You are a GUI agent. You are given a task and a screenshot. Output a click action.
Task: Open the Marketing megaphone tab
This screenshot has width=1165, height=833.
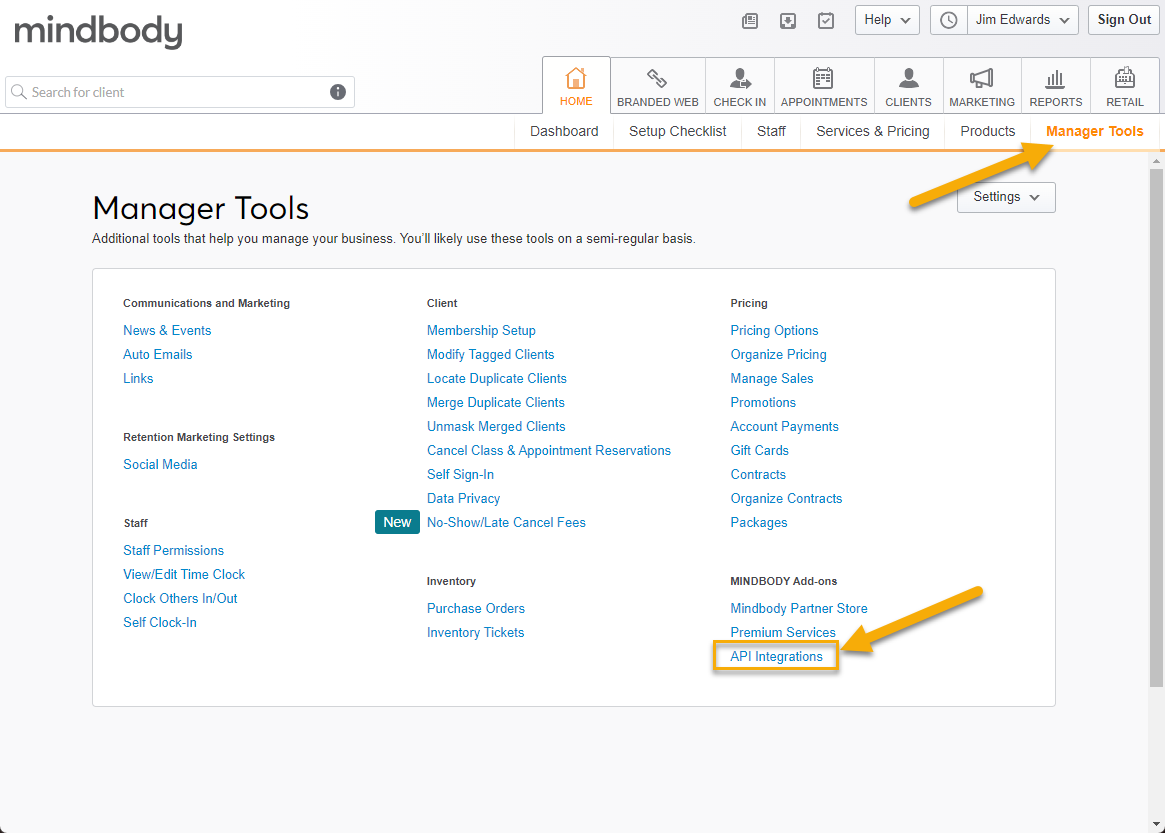[x=981, y=86]
